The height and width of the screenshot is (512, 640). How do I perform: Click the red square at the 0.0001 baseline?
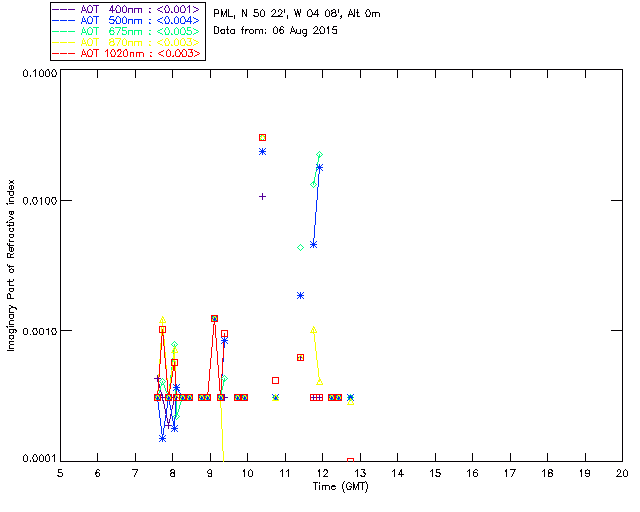click(350, 461)
